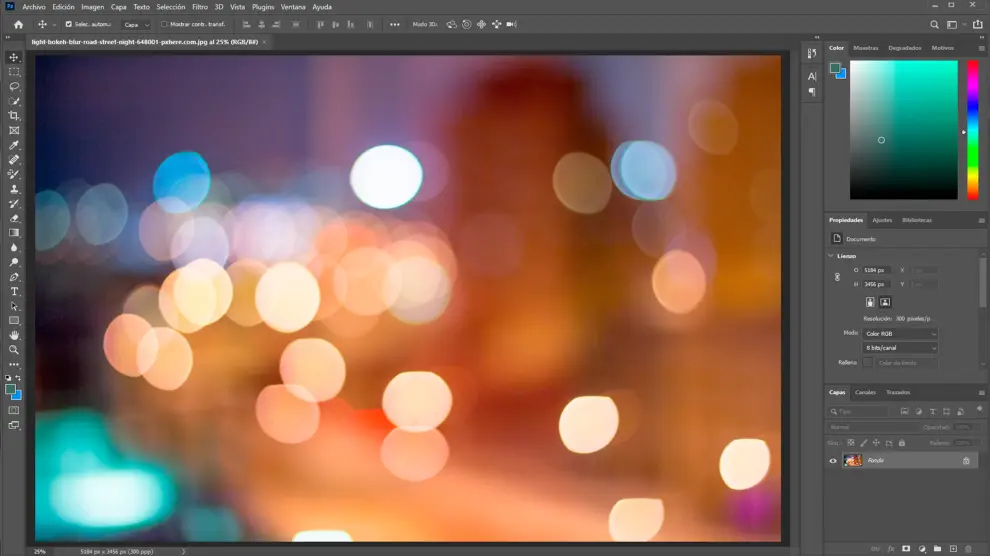Choose the Lasso tool

click(x=14, y=87)
